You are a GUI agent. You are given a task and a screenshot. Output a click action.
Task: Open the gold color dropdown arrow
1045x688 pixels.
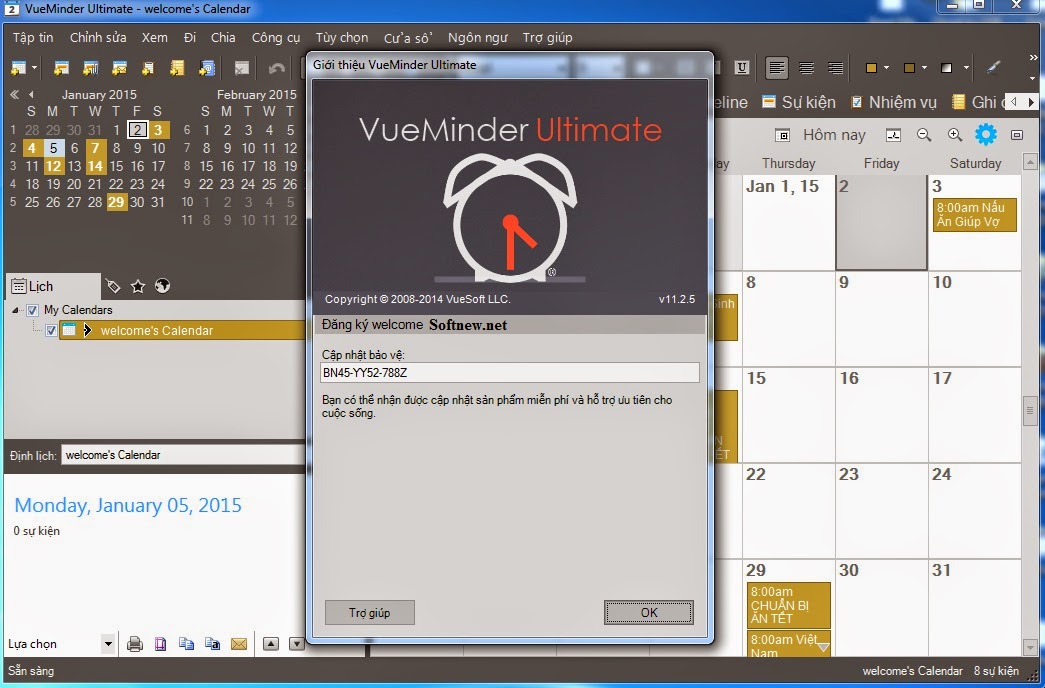tap(886, 67)
